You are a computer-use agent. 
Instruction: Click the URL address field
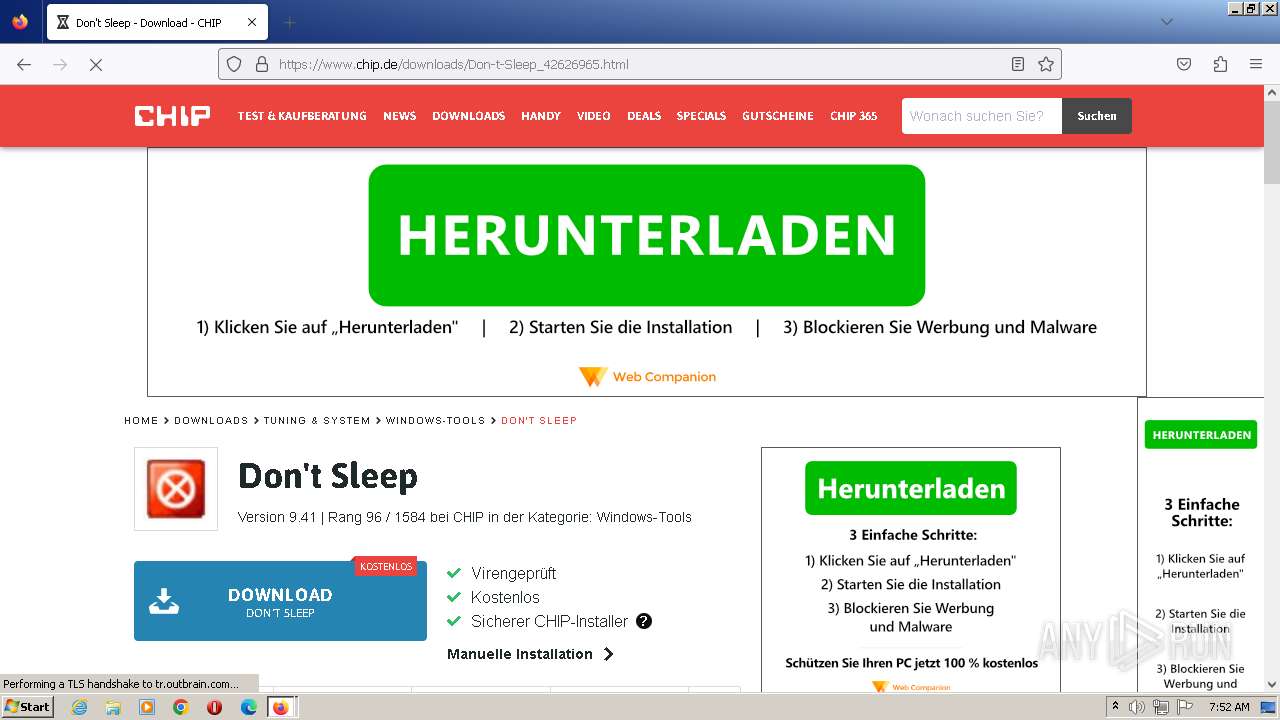[x=640, y=64]
